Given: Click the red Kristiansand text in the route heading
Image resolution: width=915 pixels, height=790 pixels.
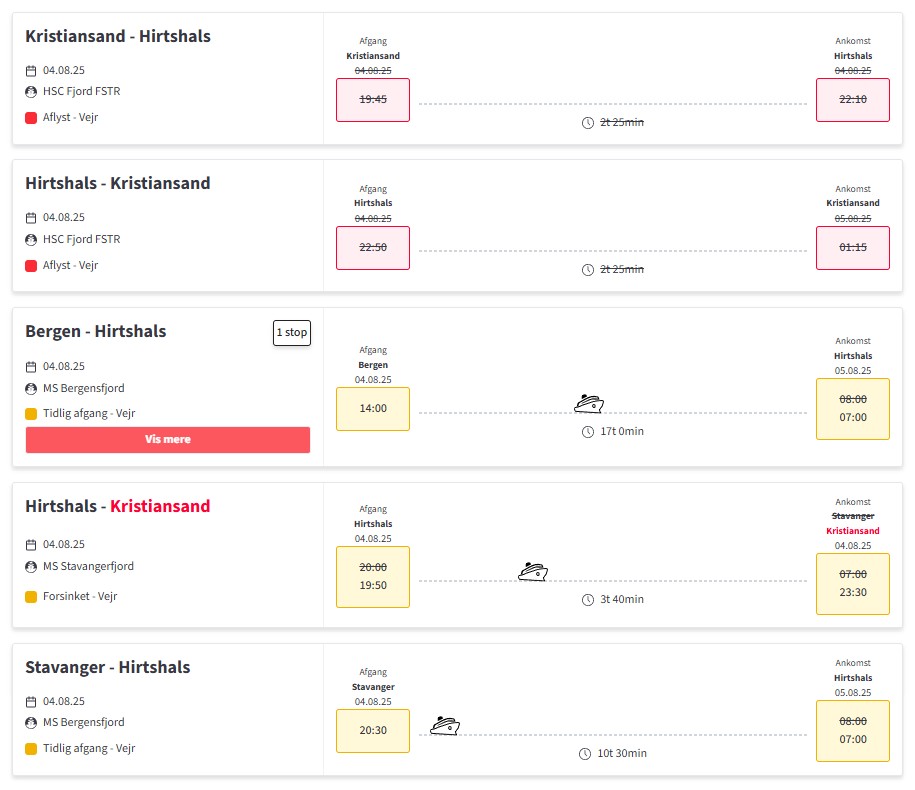Looking at the screenshot, I should coord(160,506).
